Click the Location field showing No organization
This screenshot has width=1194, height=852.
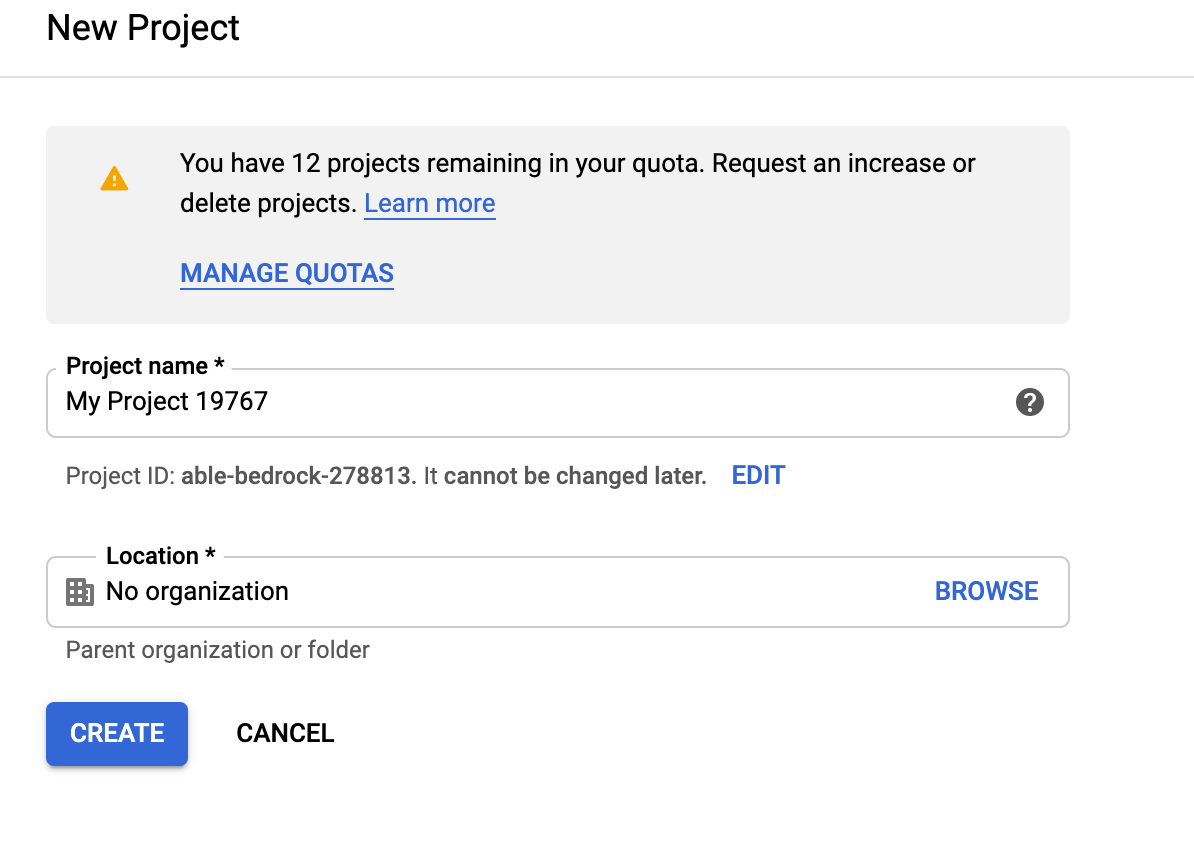[500, 592]
